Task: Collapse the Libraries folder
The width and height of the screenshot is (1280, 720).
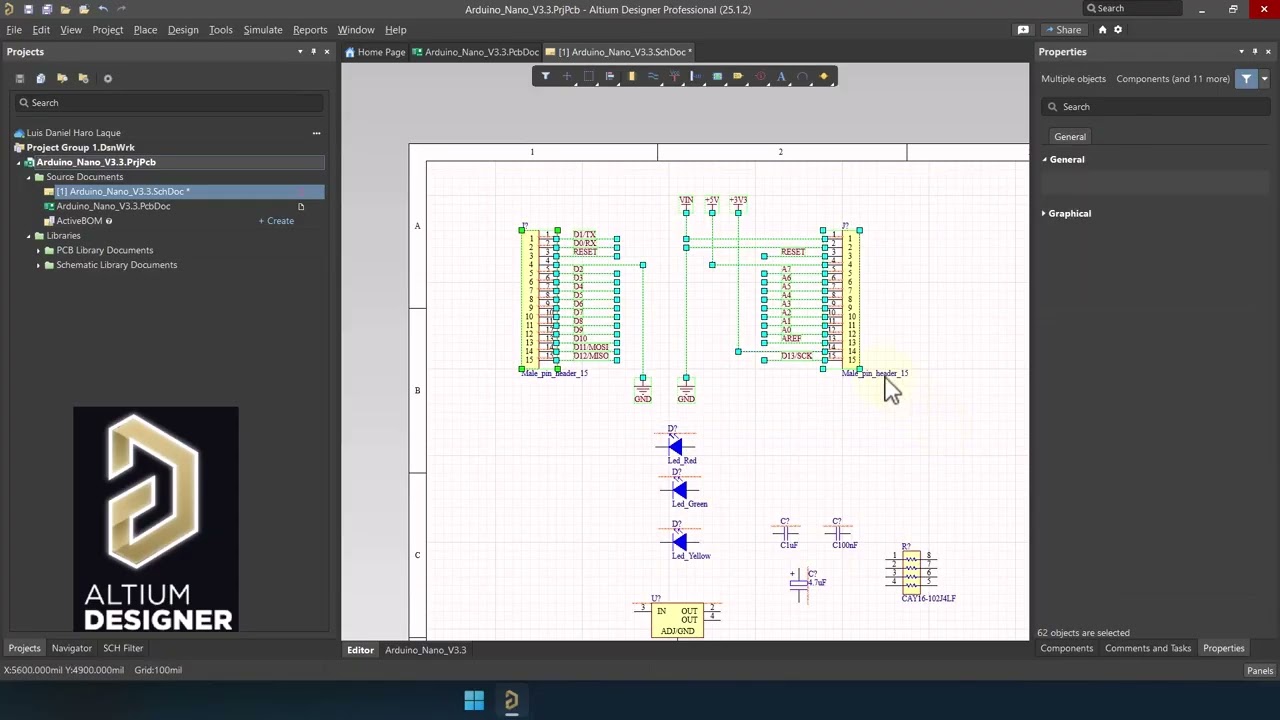Action: pyautogui.click(x=28, y=236)
